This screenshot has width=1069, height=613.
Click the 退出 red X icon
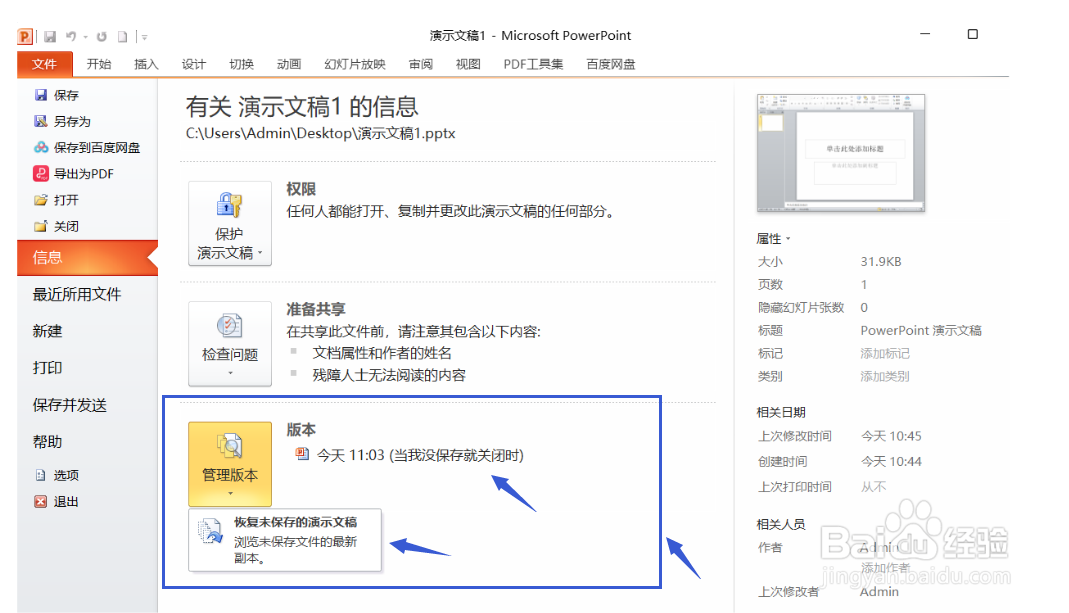click(x=41, y=502)
